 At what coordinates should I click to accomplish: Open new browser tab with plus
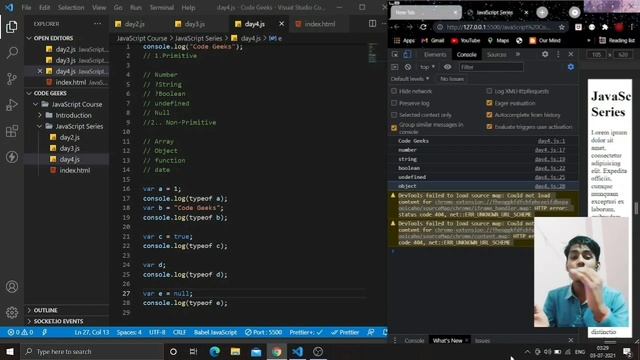(542, 13)
